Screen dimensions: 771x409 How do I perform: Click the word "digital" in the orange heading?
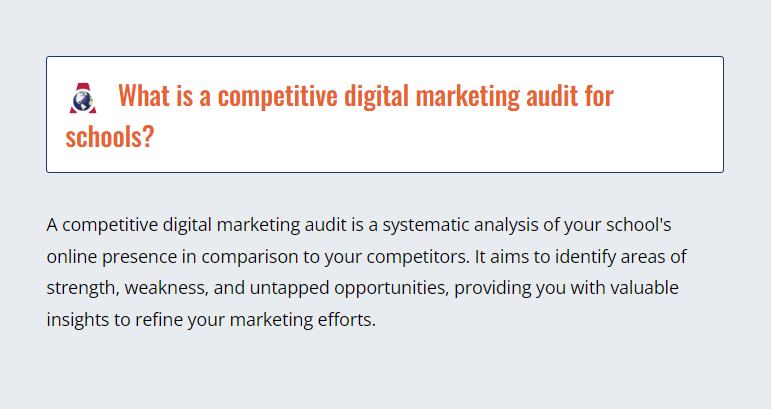(376, 95)
